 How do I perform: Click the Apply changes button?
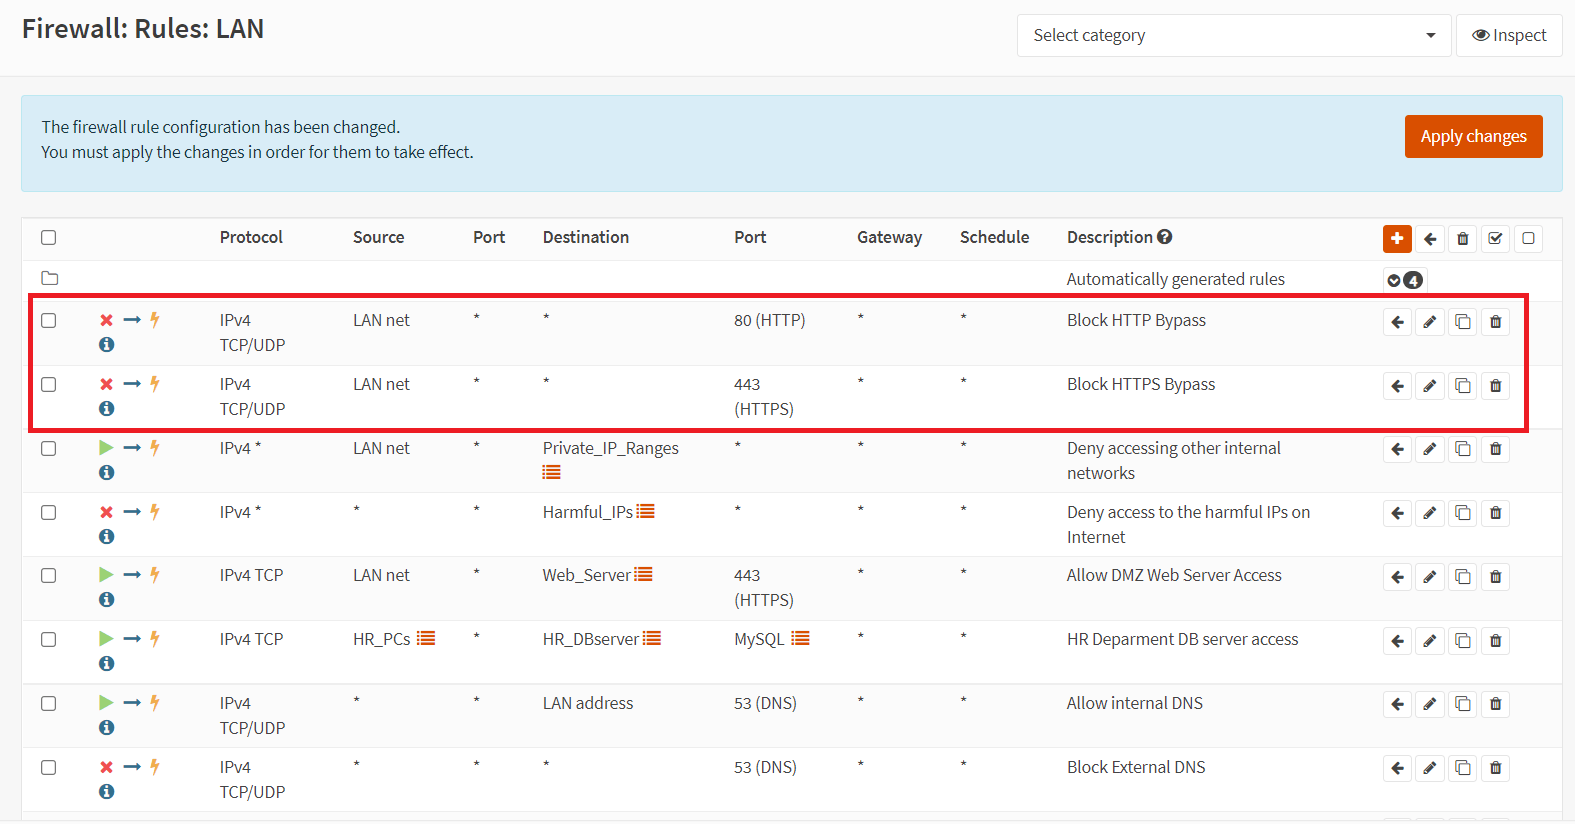(x=1473, y=137)
